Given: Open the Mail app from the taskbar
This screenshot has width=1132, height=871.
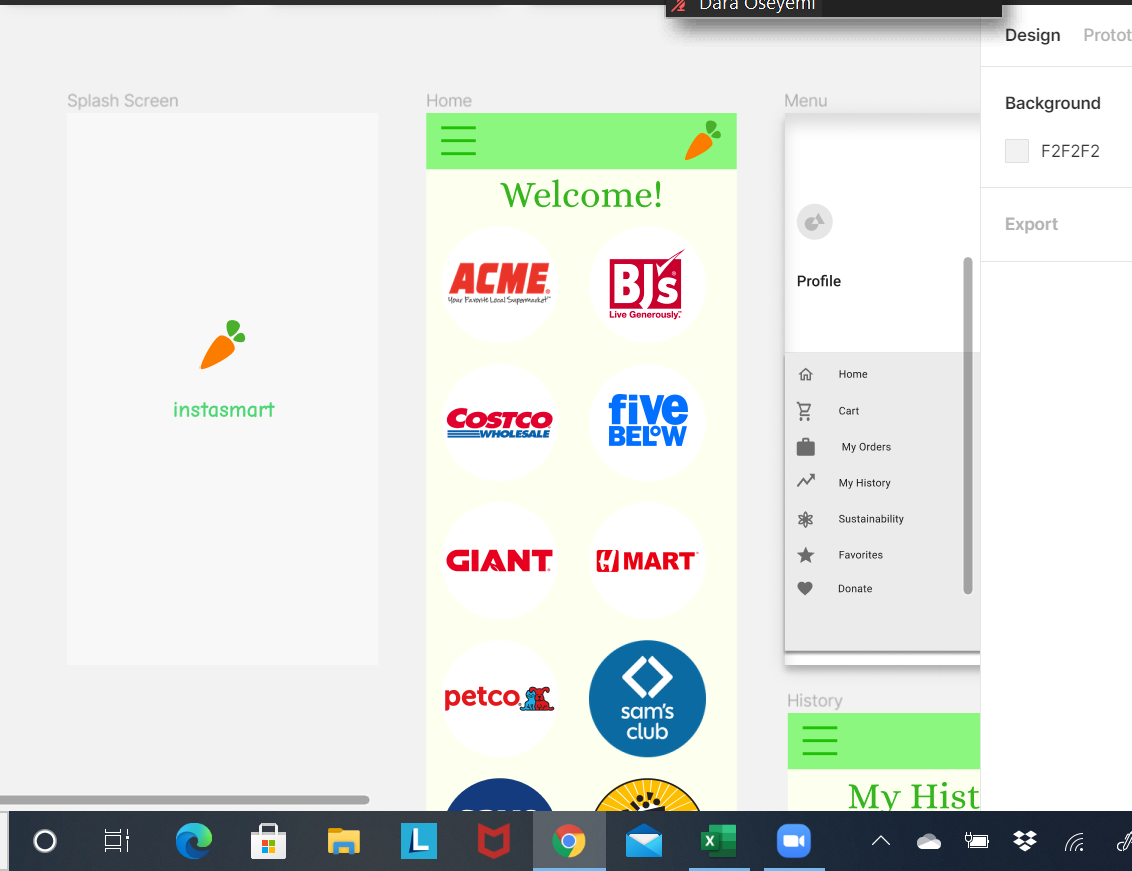Looking at the screenshot, I should [644, 841].
